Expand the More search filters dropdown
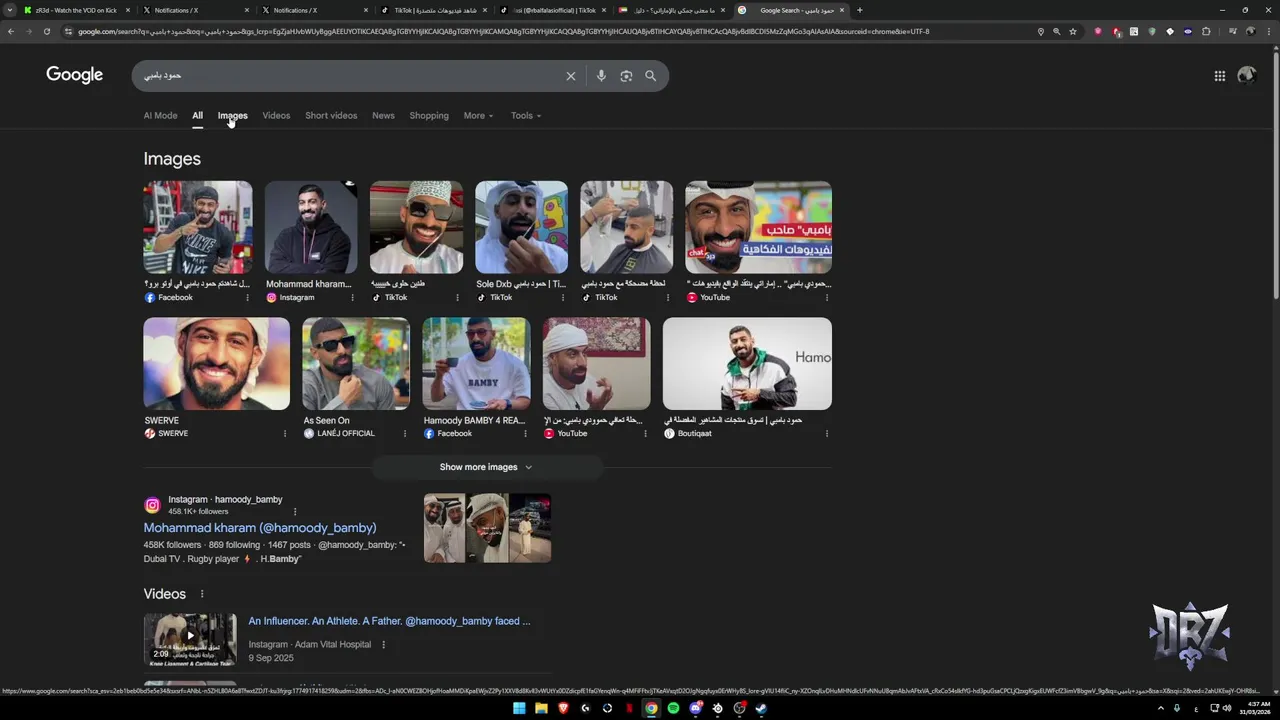Screen dimensions: 1280x720 pos(478,115)
